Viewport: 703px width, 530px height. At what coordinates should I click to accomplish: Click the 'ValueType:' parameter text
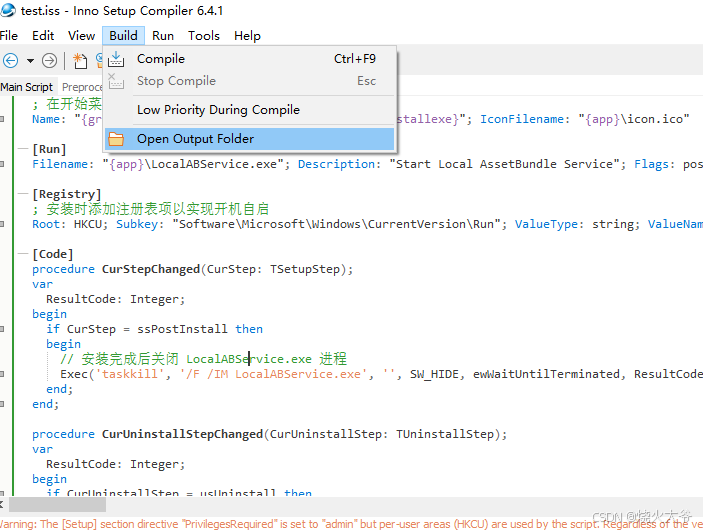pyautogui.click(x=550, y=224)
